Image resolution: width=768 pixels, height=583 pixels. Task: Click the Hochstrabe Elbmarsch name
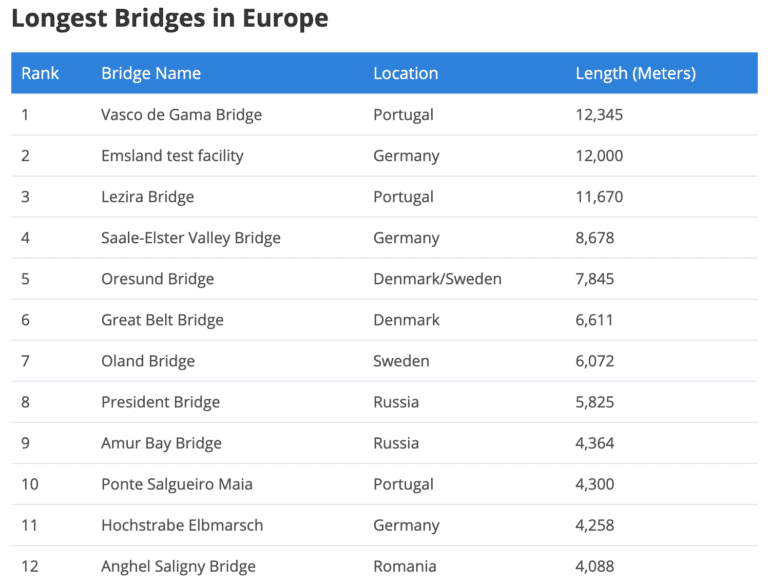tap(182, 525)
